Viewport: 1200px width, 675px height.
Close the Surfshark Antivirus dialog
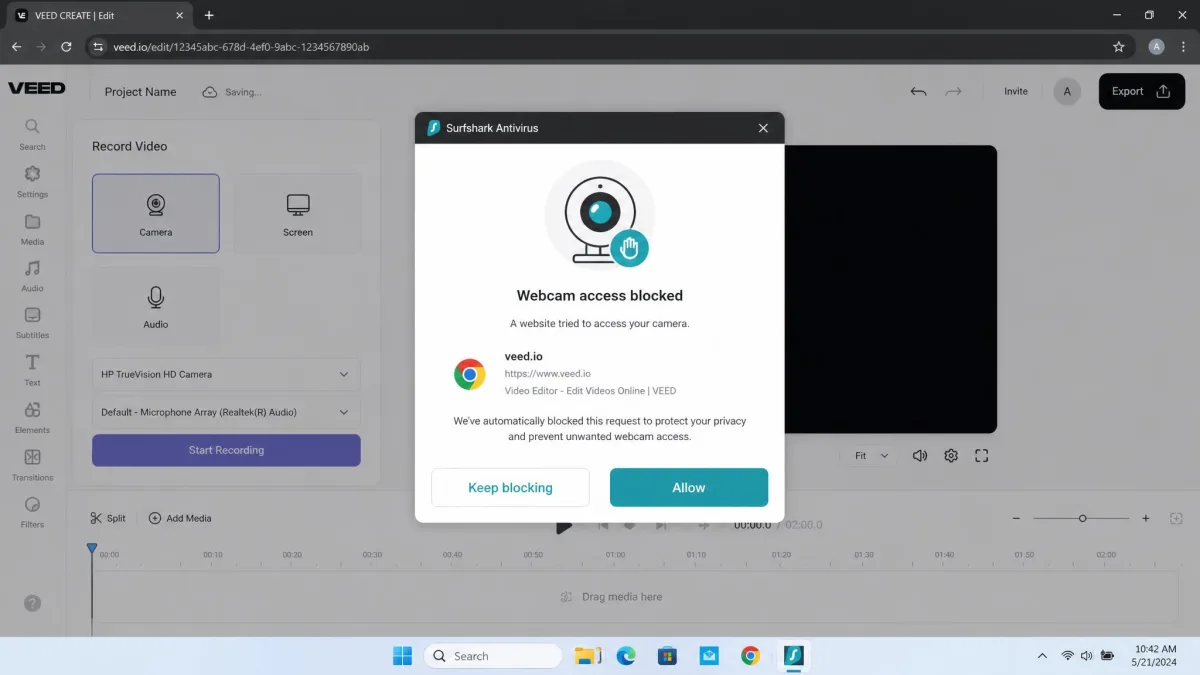[x=763, y=128]
